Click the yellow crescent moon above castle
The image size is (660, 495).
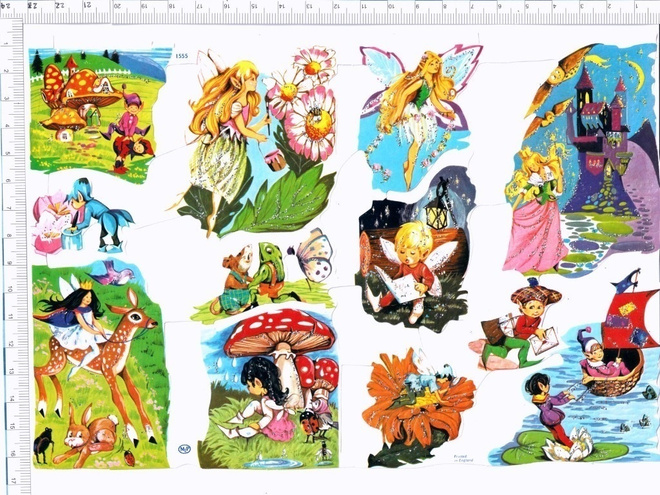tap(636, 76)
